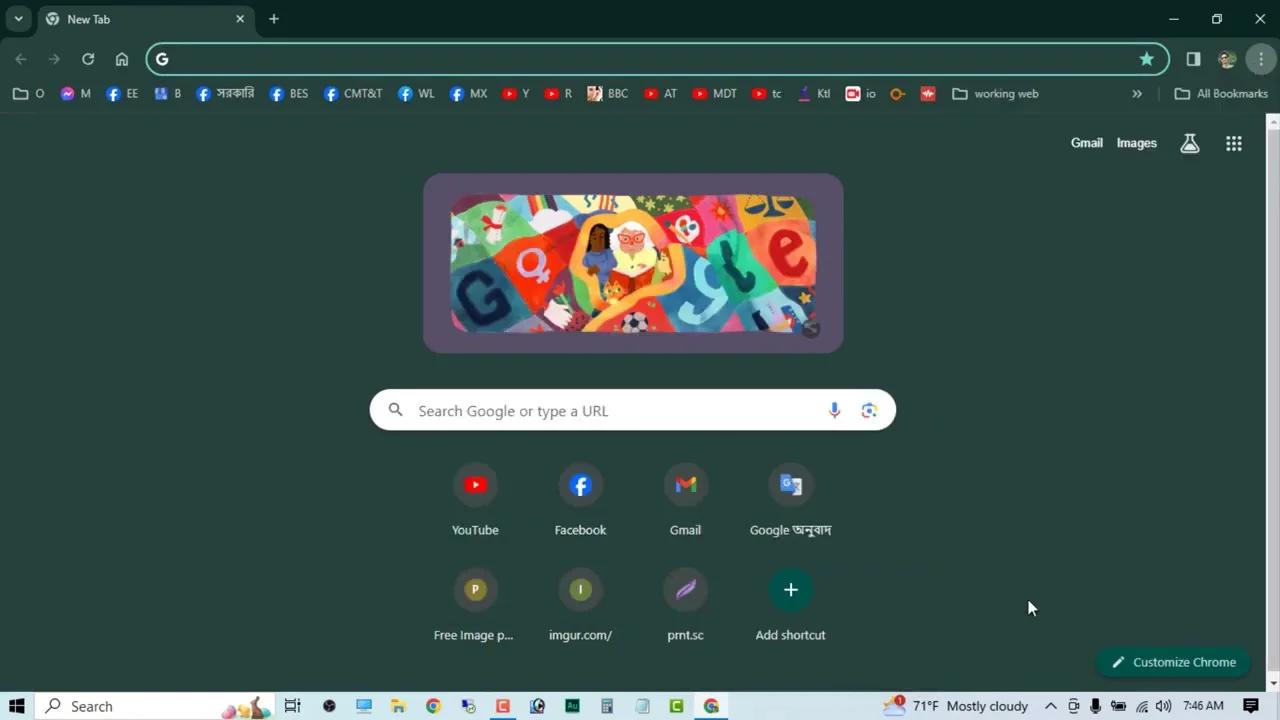Viewport: 1280px width, 720px height.
Task: Open Search Labs beaker icon
Action: [1189, 143]
